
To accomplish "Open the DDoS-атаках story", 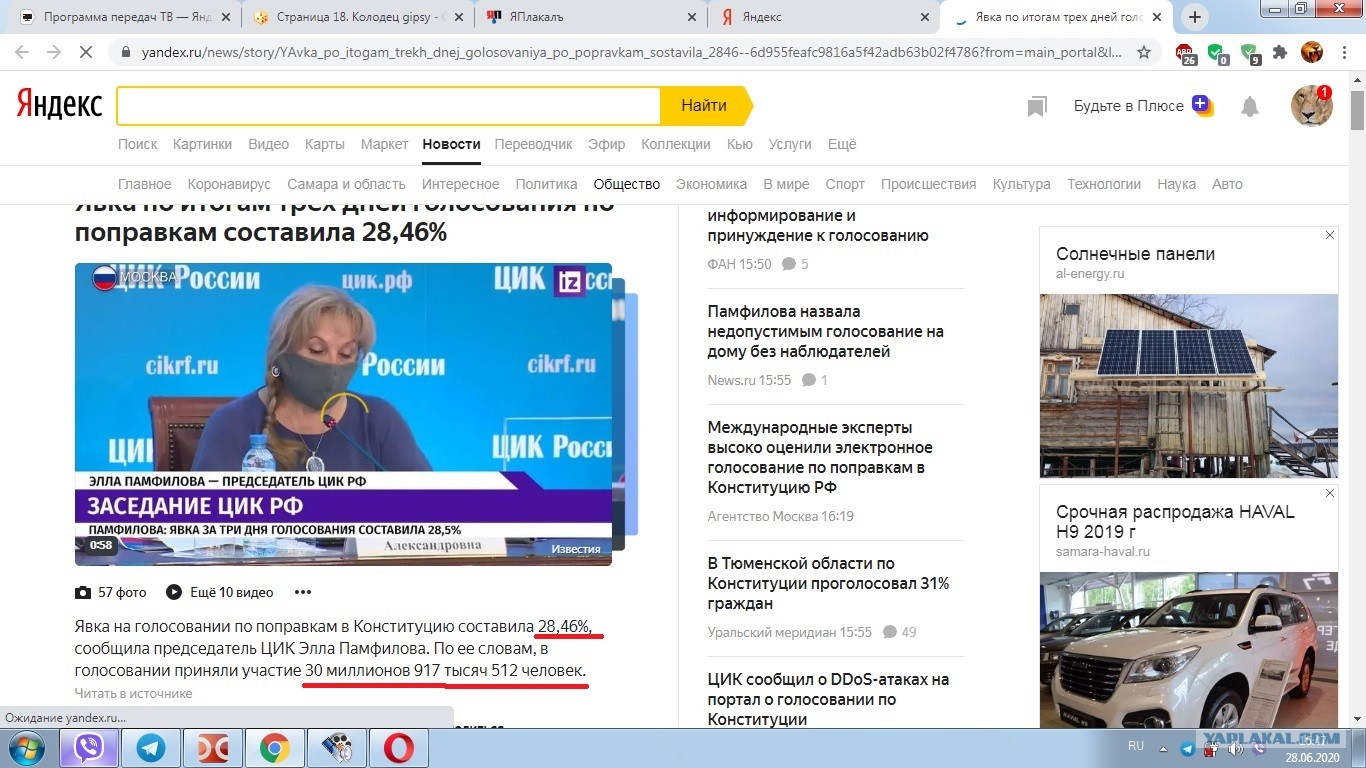I will [x=828, y=699].
